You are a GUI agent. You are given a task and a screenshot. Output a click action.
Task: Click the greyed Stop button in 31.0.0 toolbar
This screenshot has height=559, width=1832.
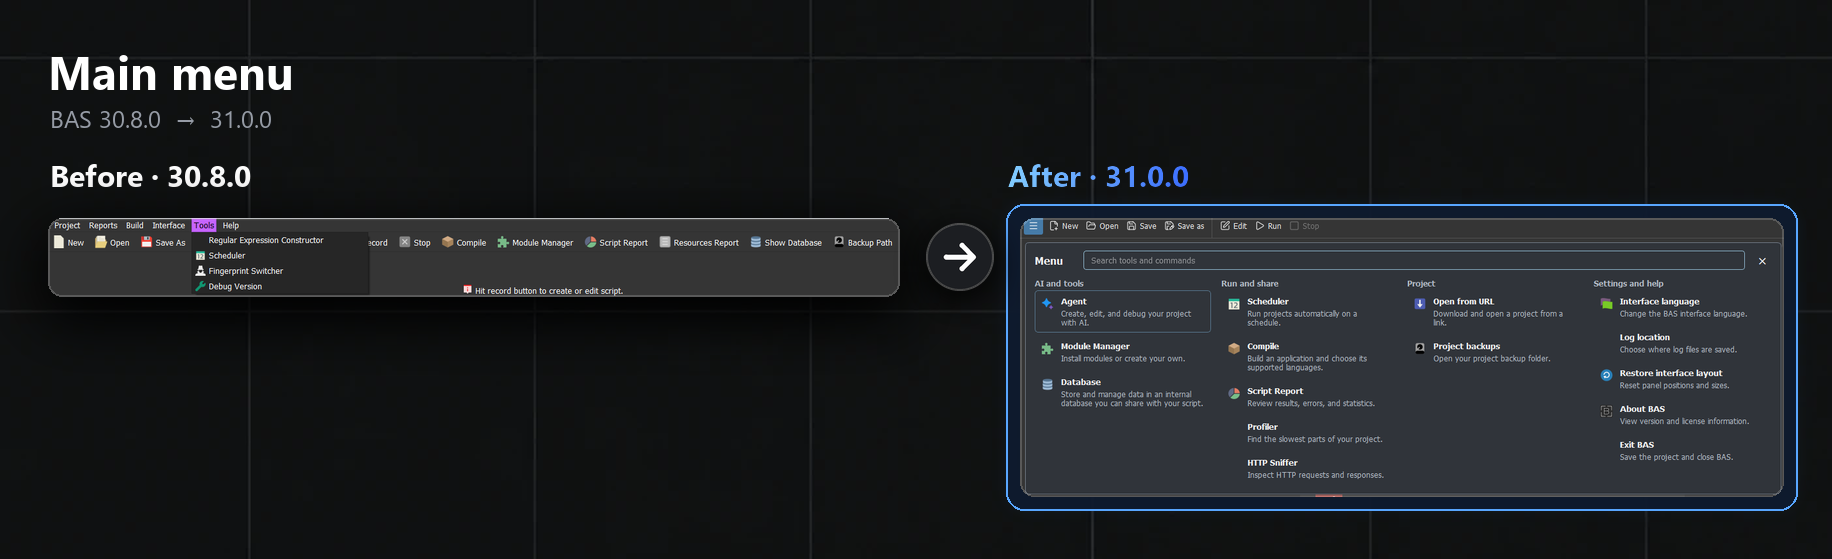1304,226
